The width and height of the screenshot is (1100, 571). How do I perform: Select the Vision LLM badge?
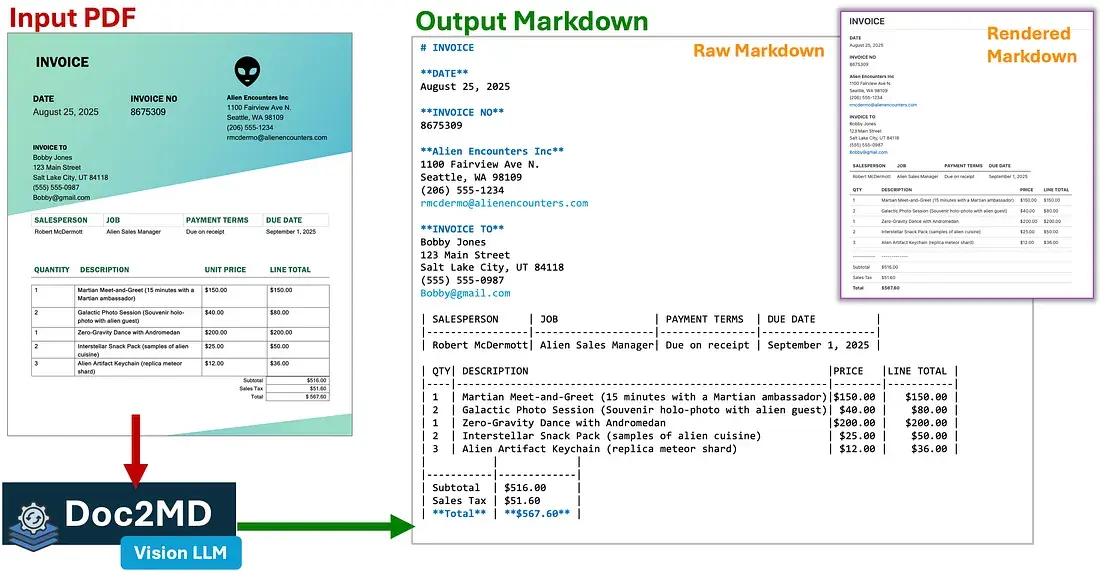click(181, 549)
